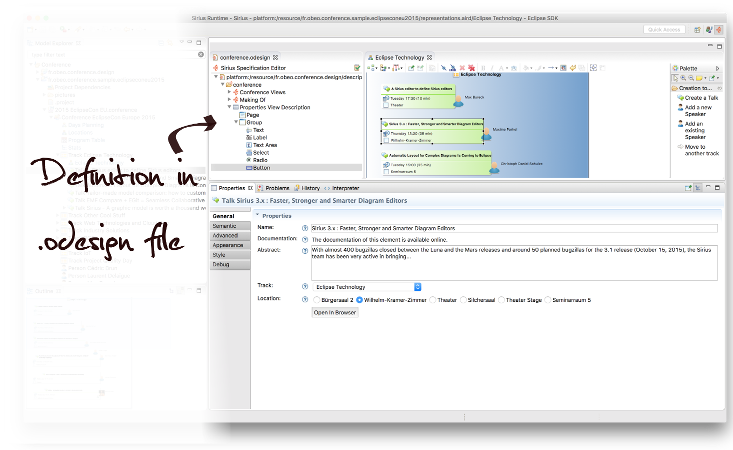The width and height of the screenshot is (733, 450).
Task: Click the palette note tool icon
Action: (699, 78)
